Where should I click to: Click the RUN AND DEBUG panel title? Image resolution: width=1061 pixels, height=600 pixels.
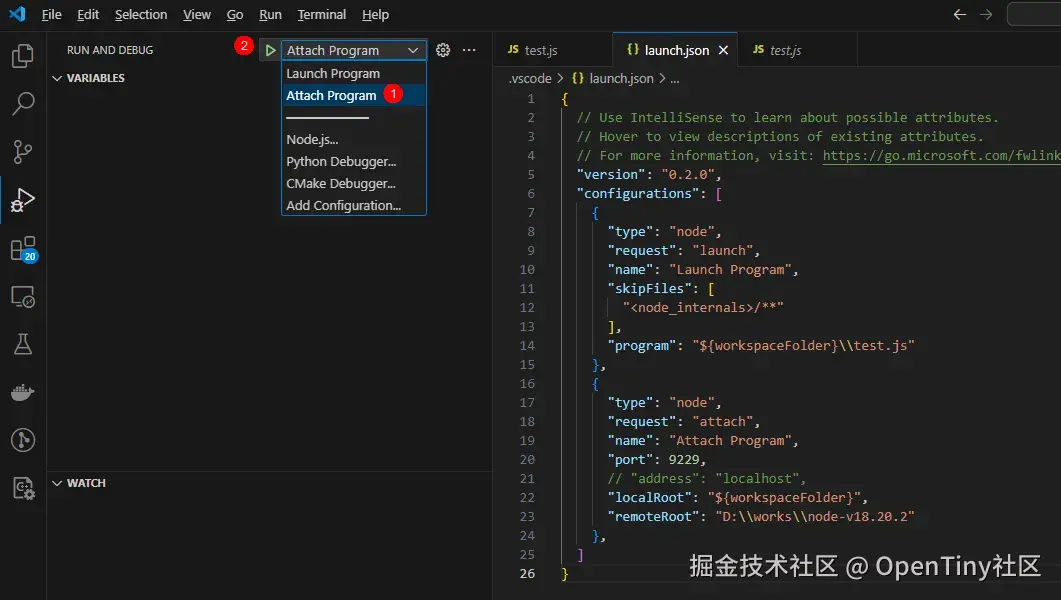point(110,50)
